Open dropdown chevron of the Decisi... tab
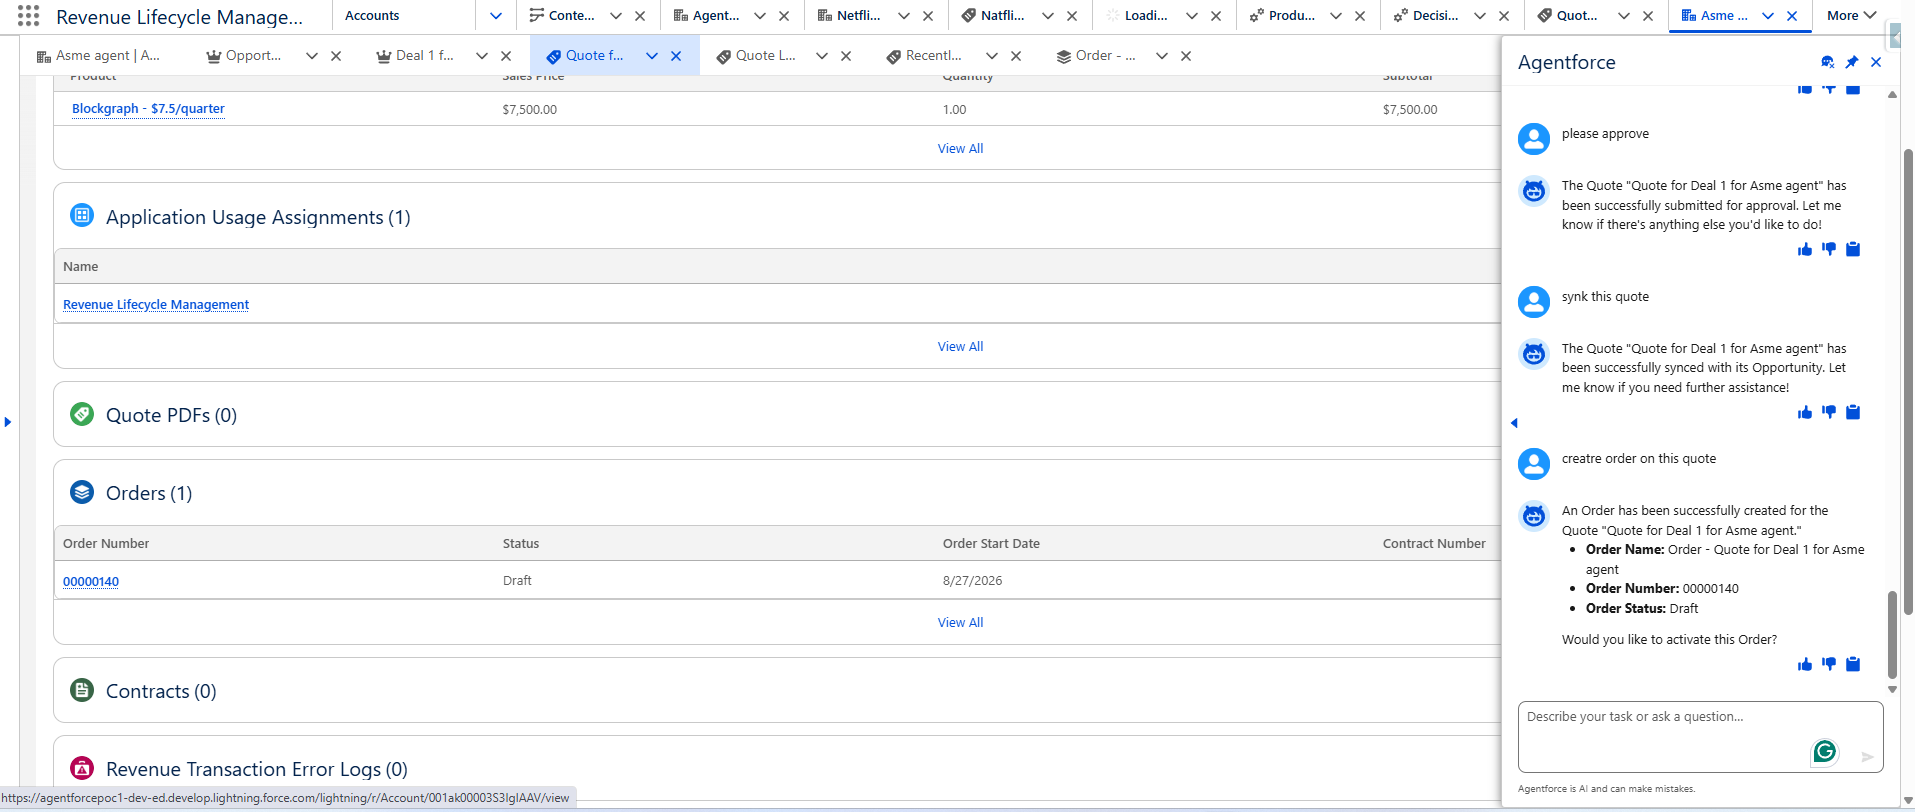Screen dimensions: 1915x812 (x=1480, y=16)
